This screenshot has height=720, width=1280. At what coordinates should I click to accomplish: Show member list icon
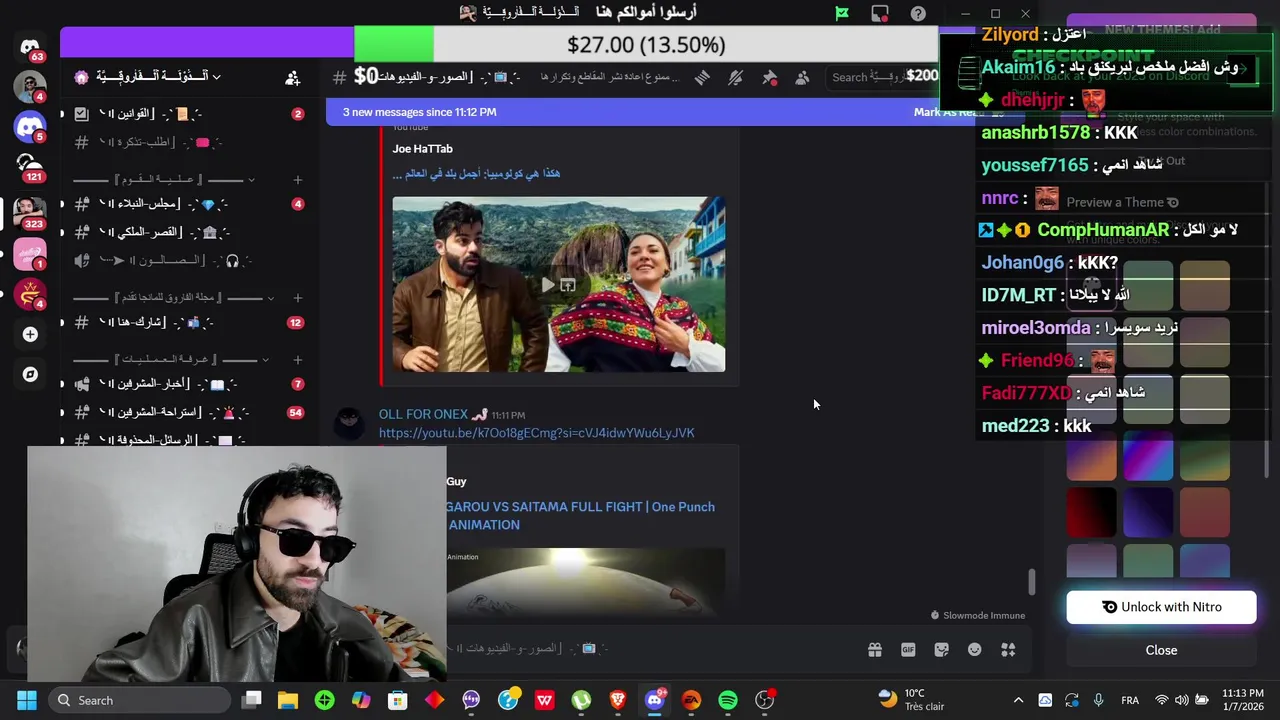[x=802, y=77]
